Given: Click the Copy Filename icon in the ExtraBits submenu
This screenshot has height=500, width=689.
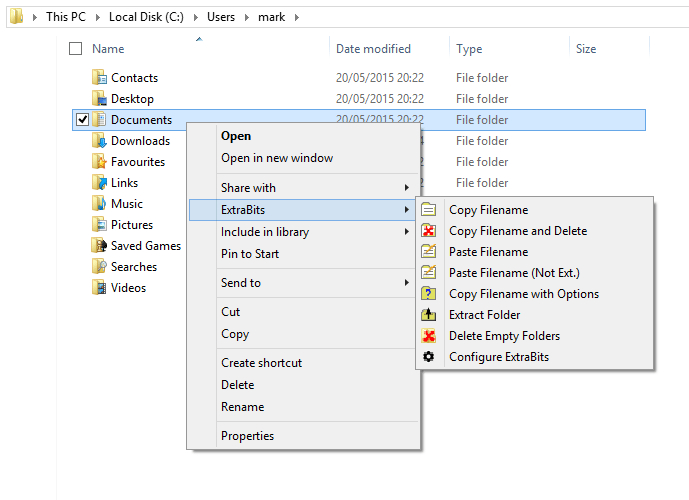Looking at the screenshot, I should tap(429, 210).
